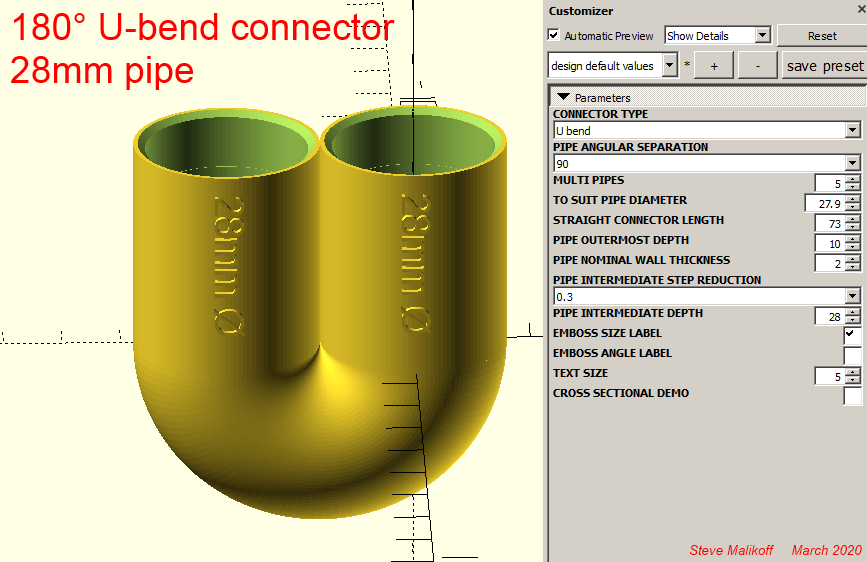
Task: Open the design default values preset dropdown
Action: (x=613, y=66)
